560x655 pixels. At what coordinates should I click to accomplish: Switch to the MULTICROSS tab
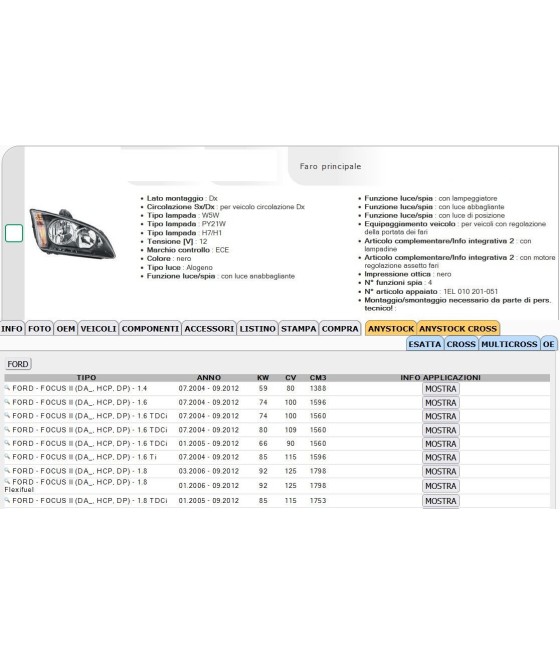pyautogui.click(x=509, y=344)
